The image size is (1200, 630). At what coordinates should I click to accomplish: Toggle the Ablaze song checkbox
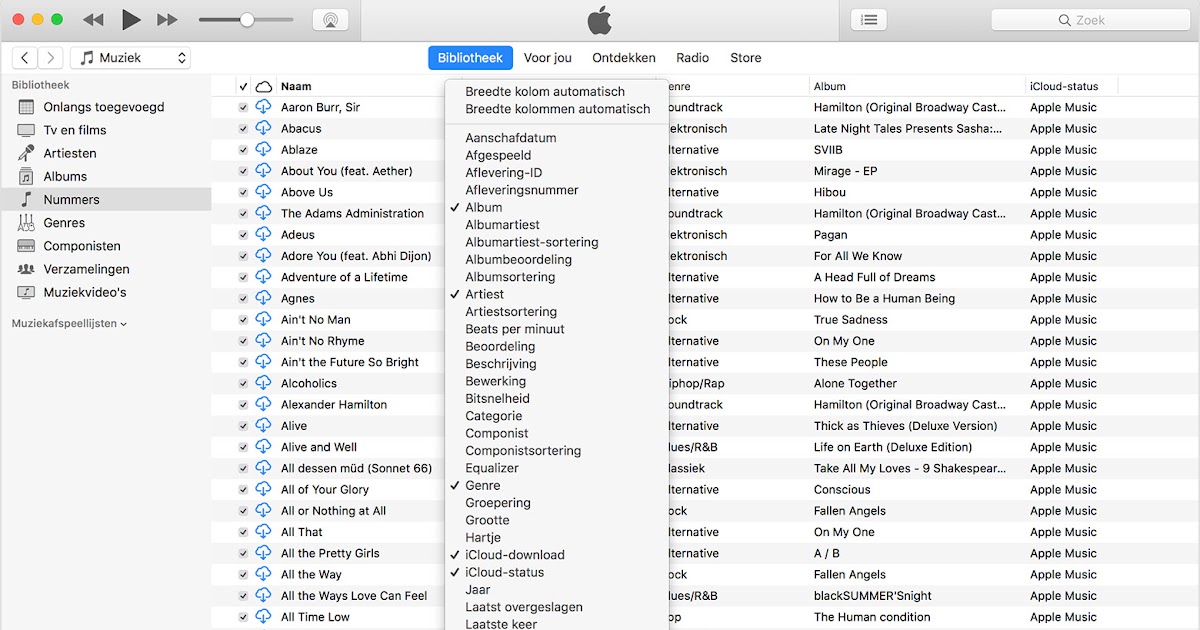coord(243,150)
